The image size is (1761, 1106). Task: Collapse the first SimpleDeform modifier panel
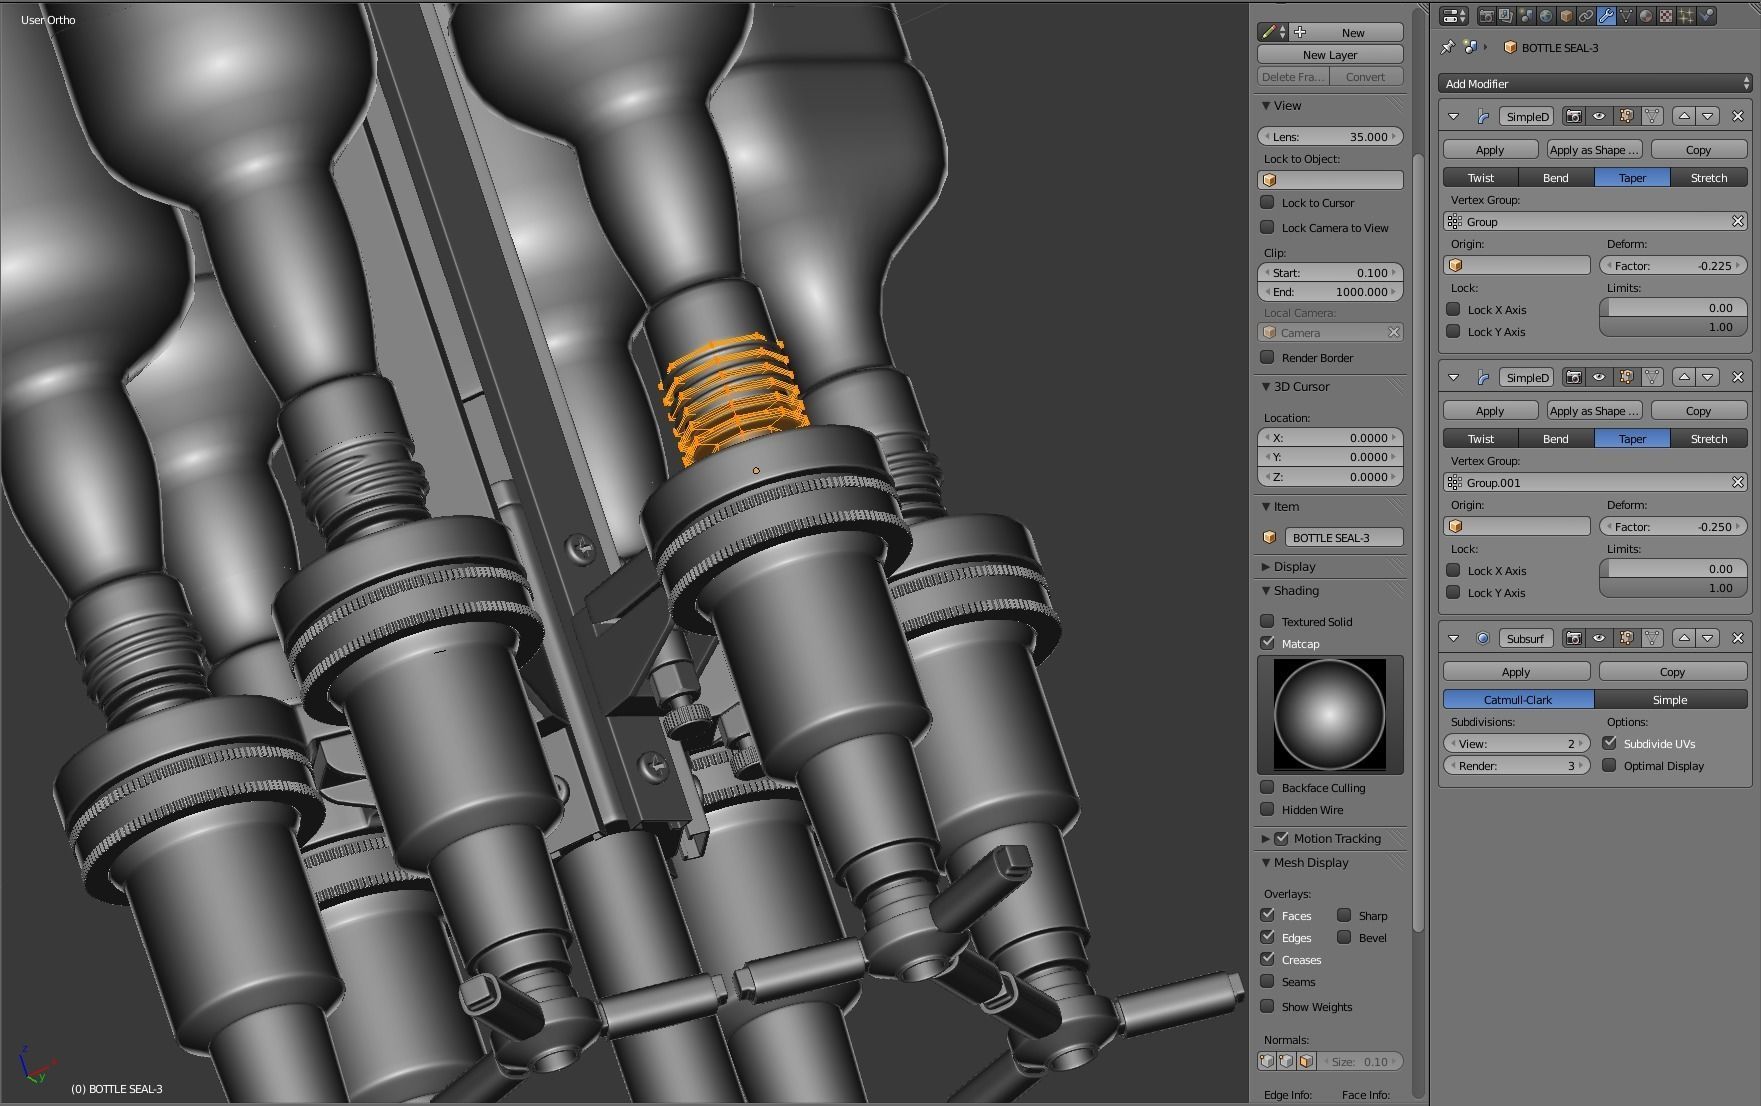(x=1454, y=117)
